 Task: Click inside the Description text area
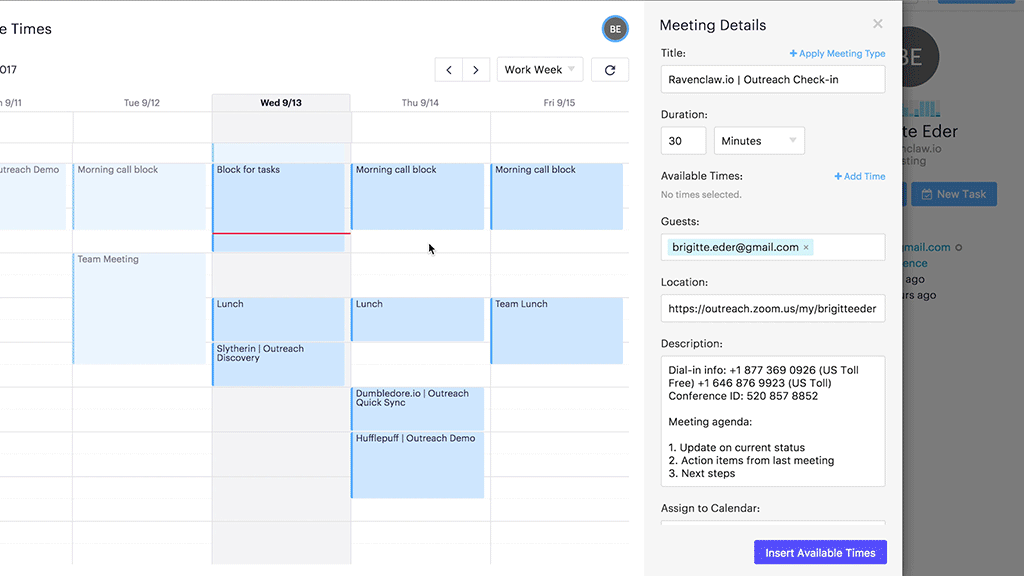(x=772, y=421)
